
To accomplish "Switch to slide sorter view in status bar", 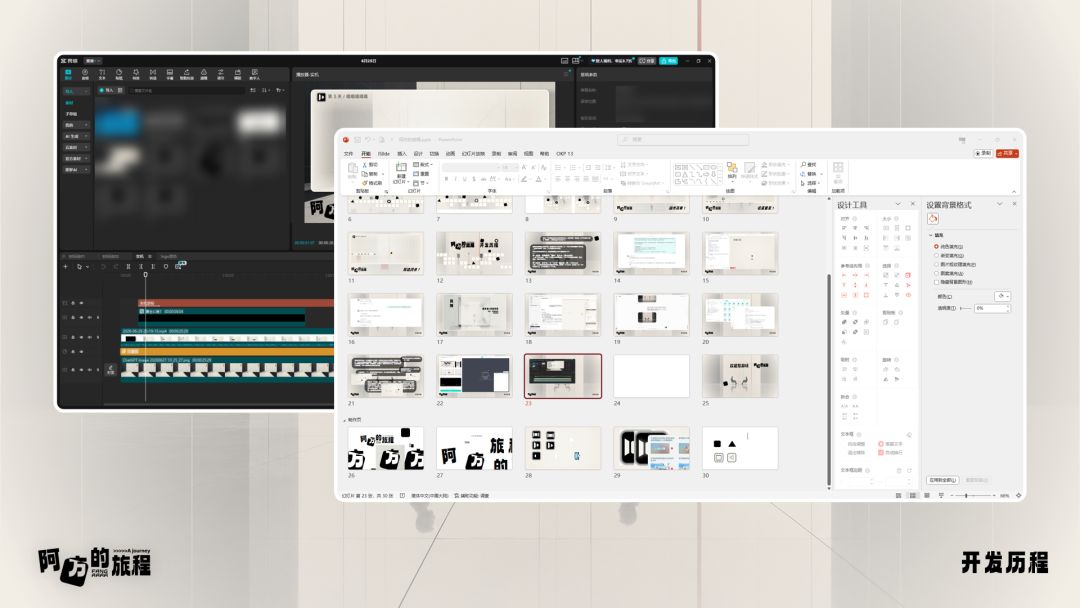I will (913, 496).
